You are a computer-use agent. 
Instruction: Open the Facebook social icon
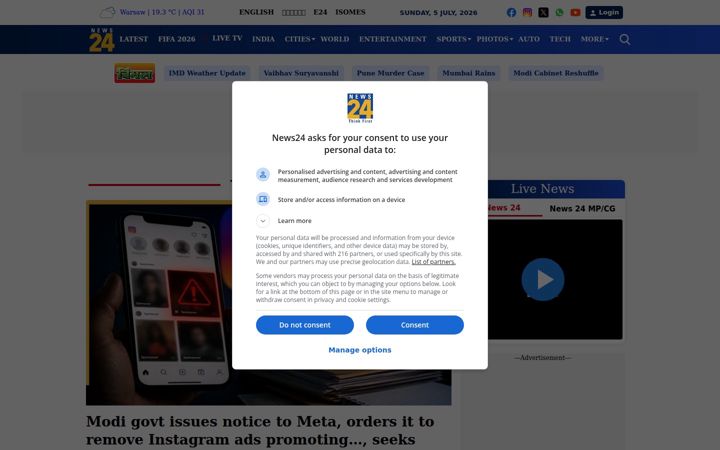511,12
